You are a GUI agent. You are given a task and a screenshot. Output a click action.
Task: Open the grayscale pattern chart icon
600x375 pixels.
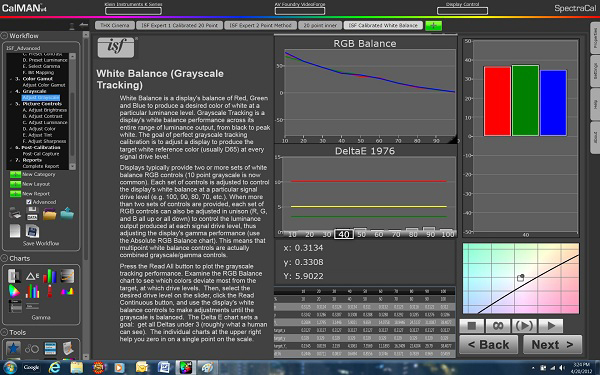(x=14, y=276)
